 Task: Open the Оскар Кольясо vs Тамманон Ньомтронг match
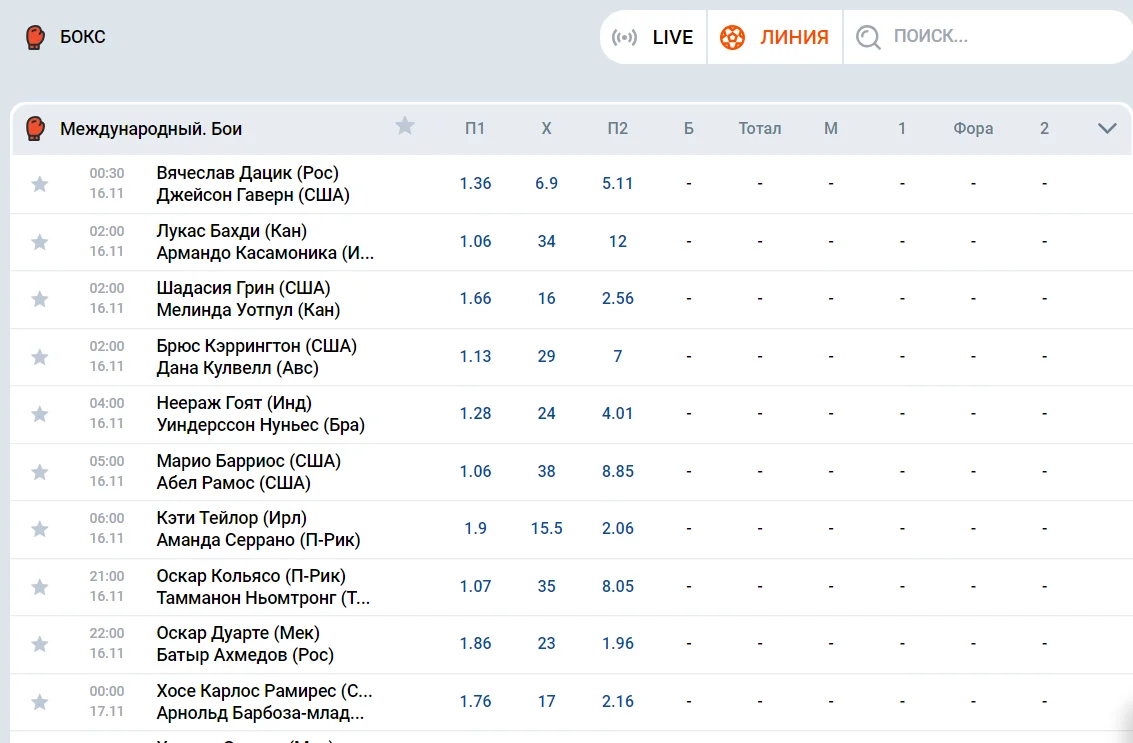(263, 587)
